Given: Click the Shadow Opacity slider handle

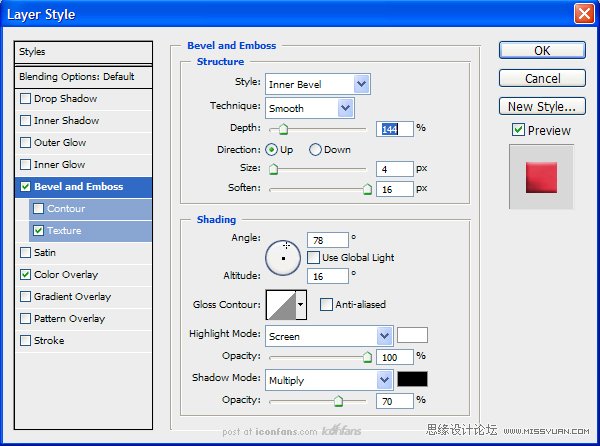Looking at the screenshot, I should pyautogui.click(x=338, y=401).
